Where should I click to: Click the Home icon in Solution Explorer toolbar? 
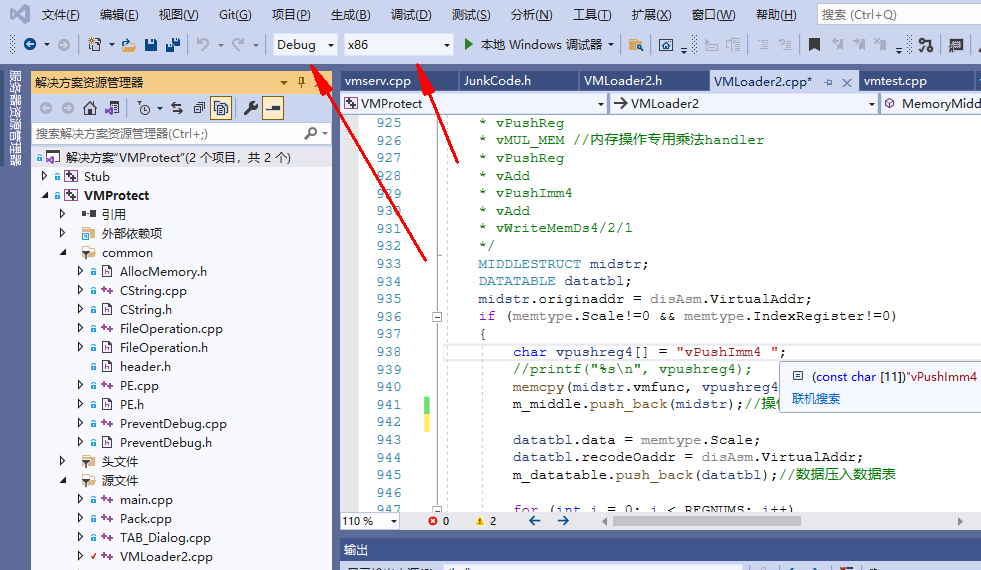(x=90, y=108)
